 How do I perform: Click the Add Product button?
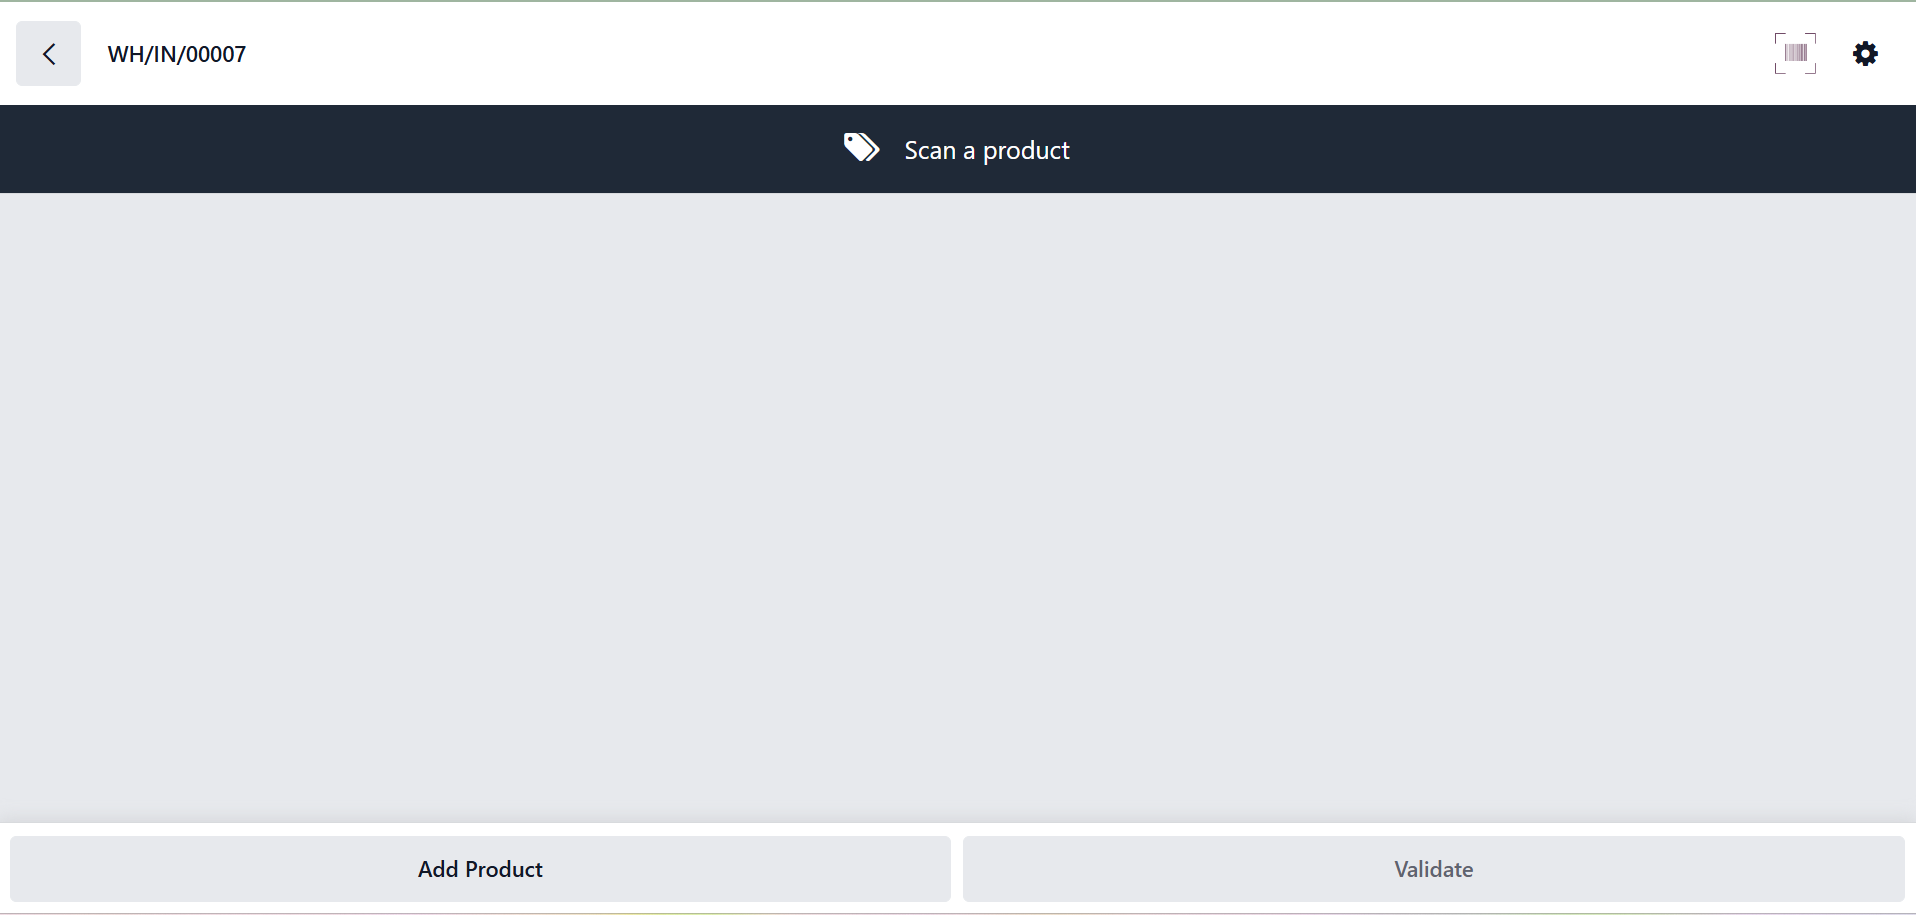click(480, 869)
